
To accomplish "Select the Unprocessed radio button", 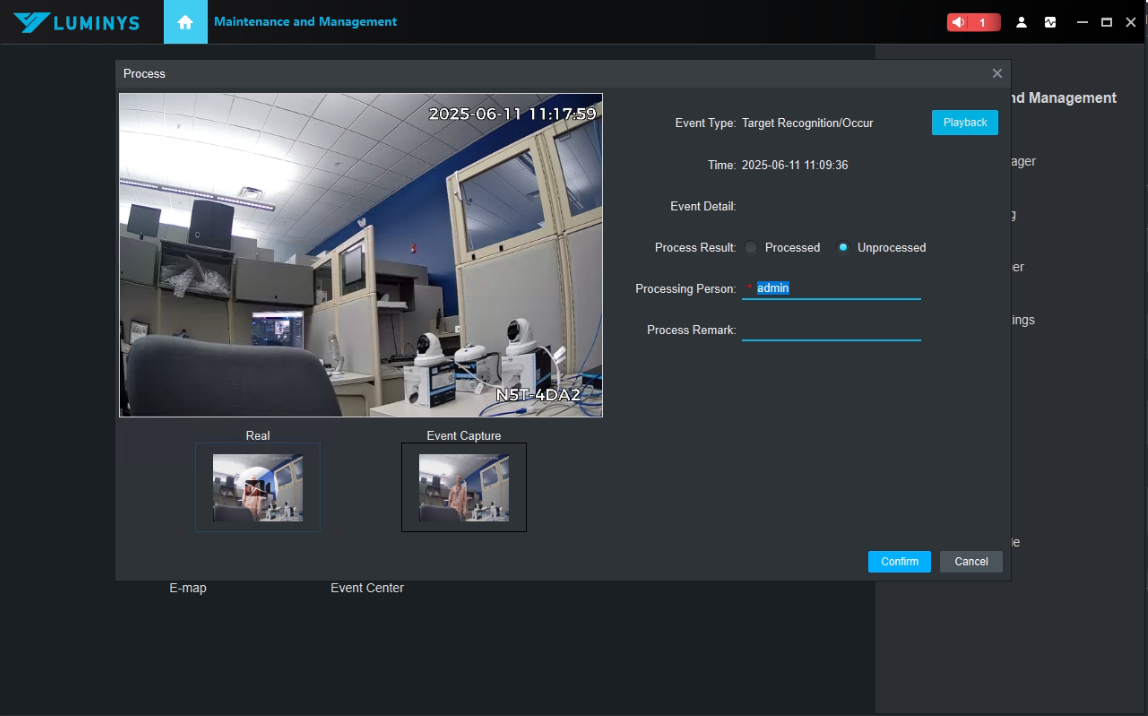I will tap(843, 248).
